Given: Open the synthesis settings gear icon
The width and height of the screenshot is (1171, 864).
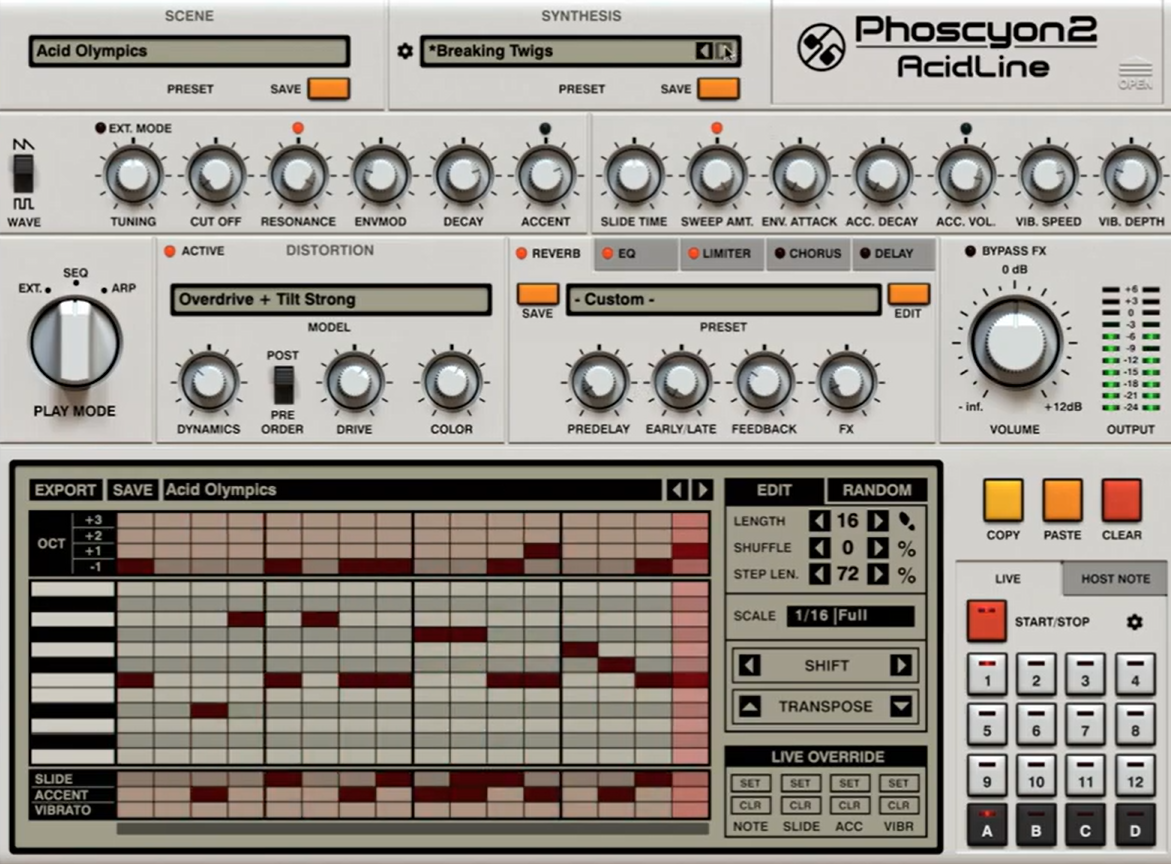Looking at the screenshot, I should pyautogui.click(x=405, y=51).
